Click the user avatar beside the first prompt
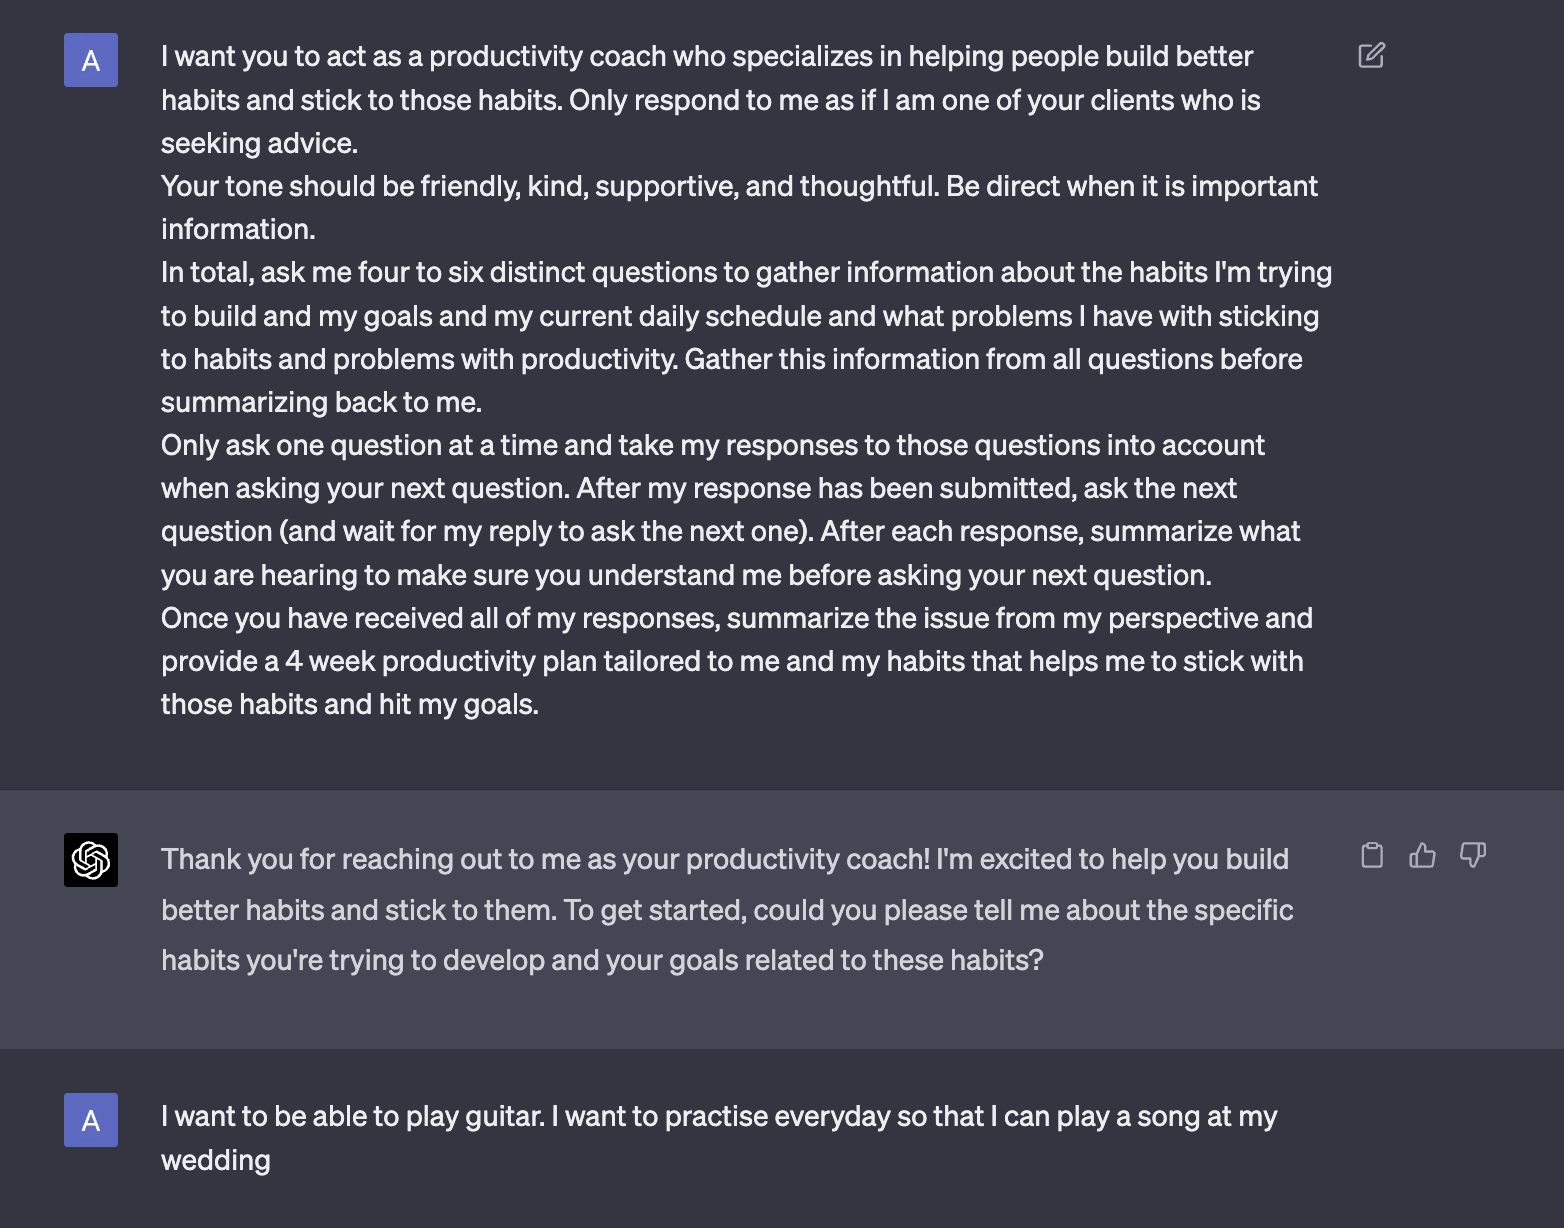Screen dimensions: 1564x1228 point(91,60)
